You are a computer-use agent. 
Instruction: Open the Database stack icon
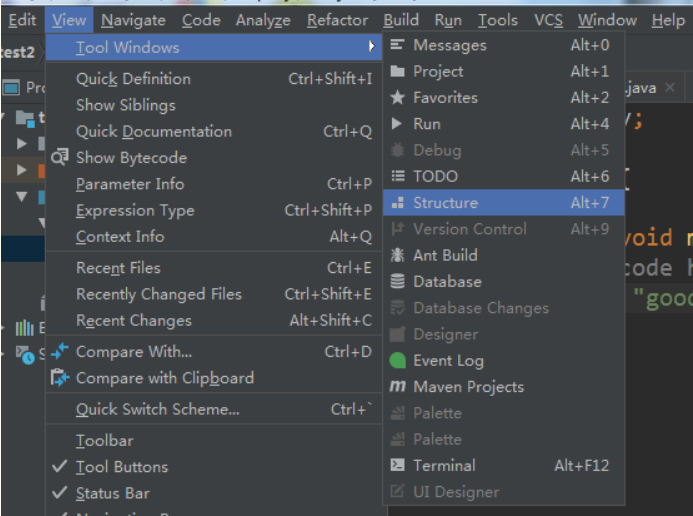point(397,281)
